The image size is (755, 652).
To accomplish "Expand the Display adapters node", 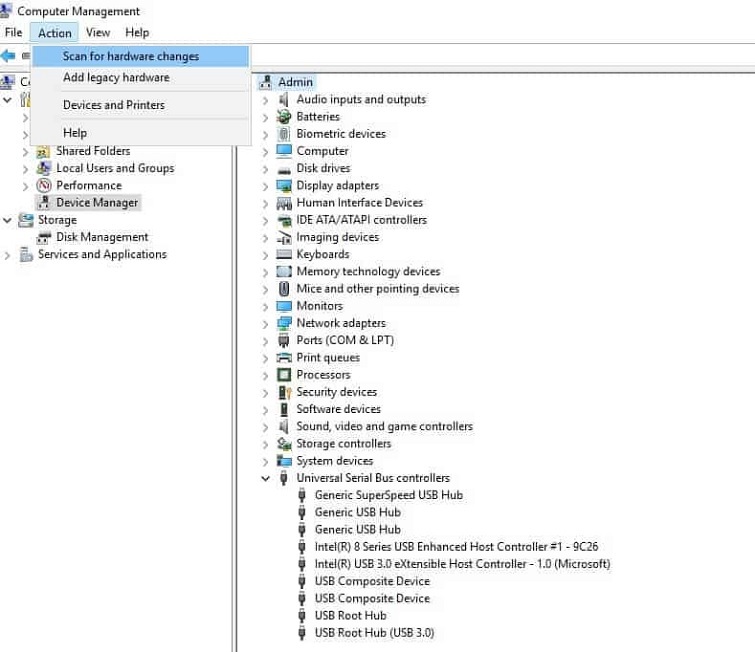I will click(x=265, y=186).
